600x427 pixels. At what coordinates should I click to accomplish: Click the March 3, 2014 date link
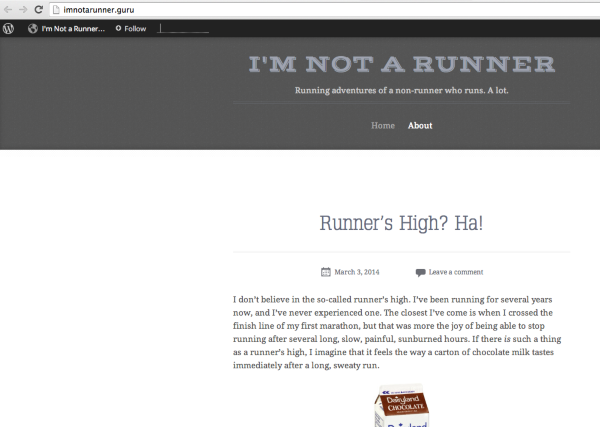coord(357,271)
